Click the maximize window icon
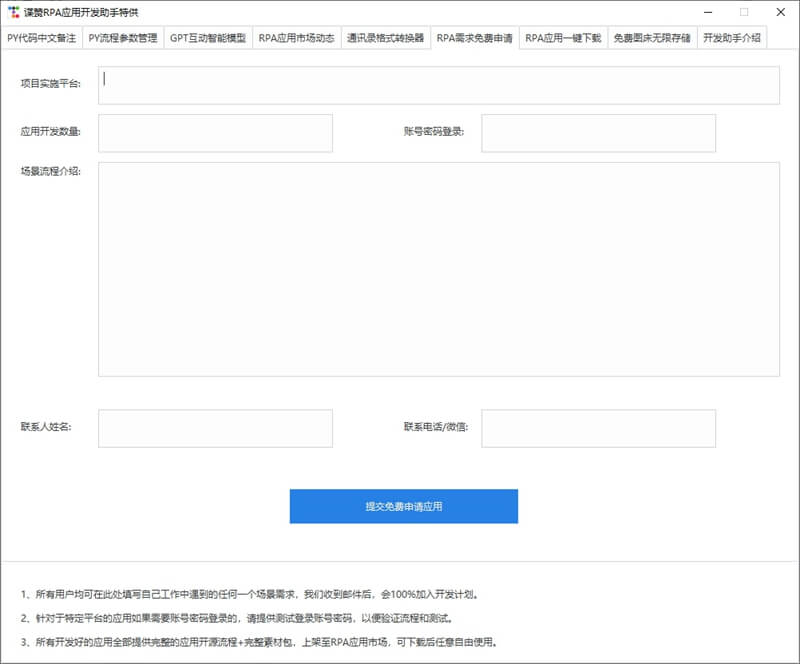 click(x=744, y=12)
